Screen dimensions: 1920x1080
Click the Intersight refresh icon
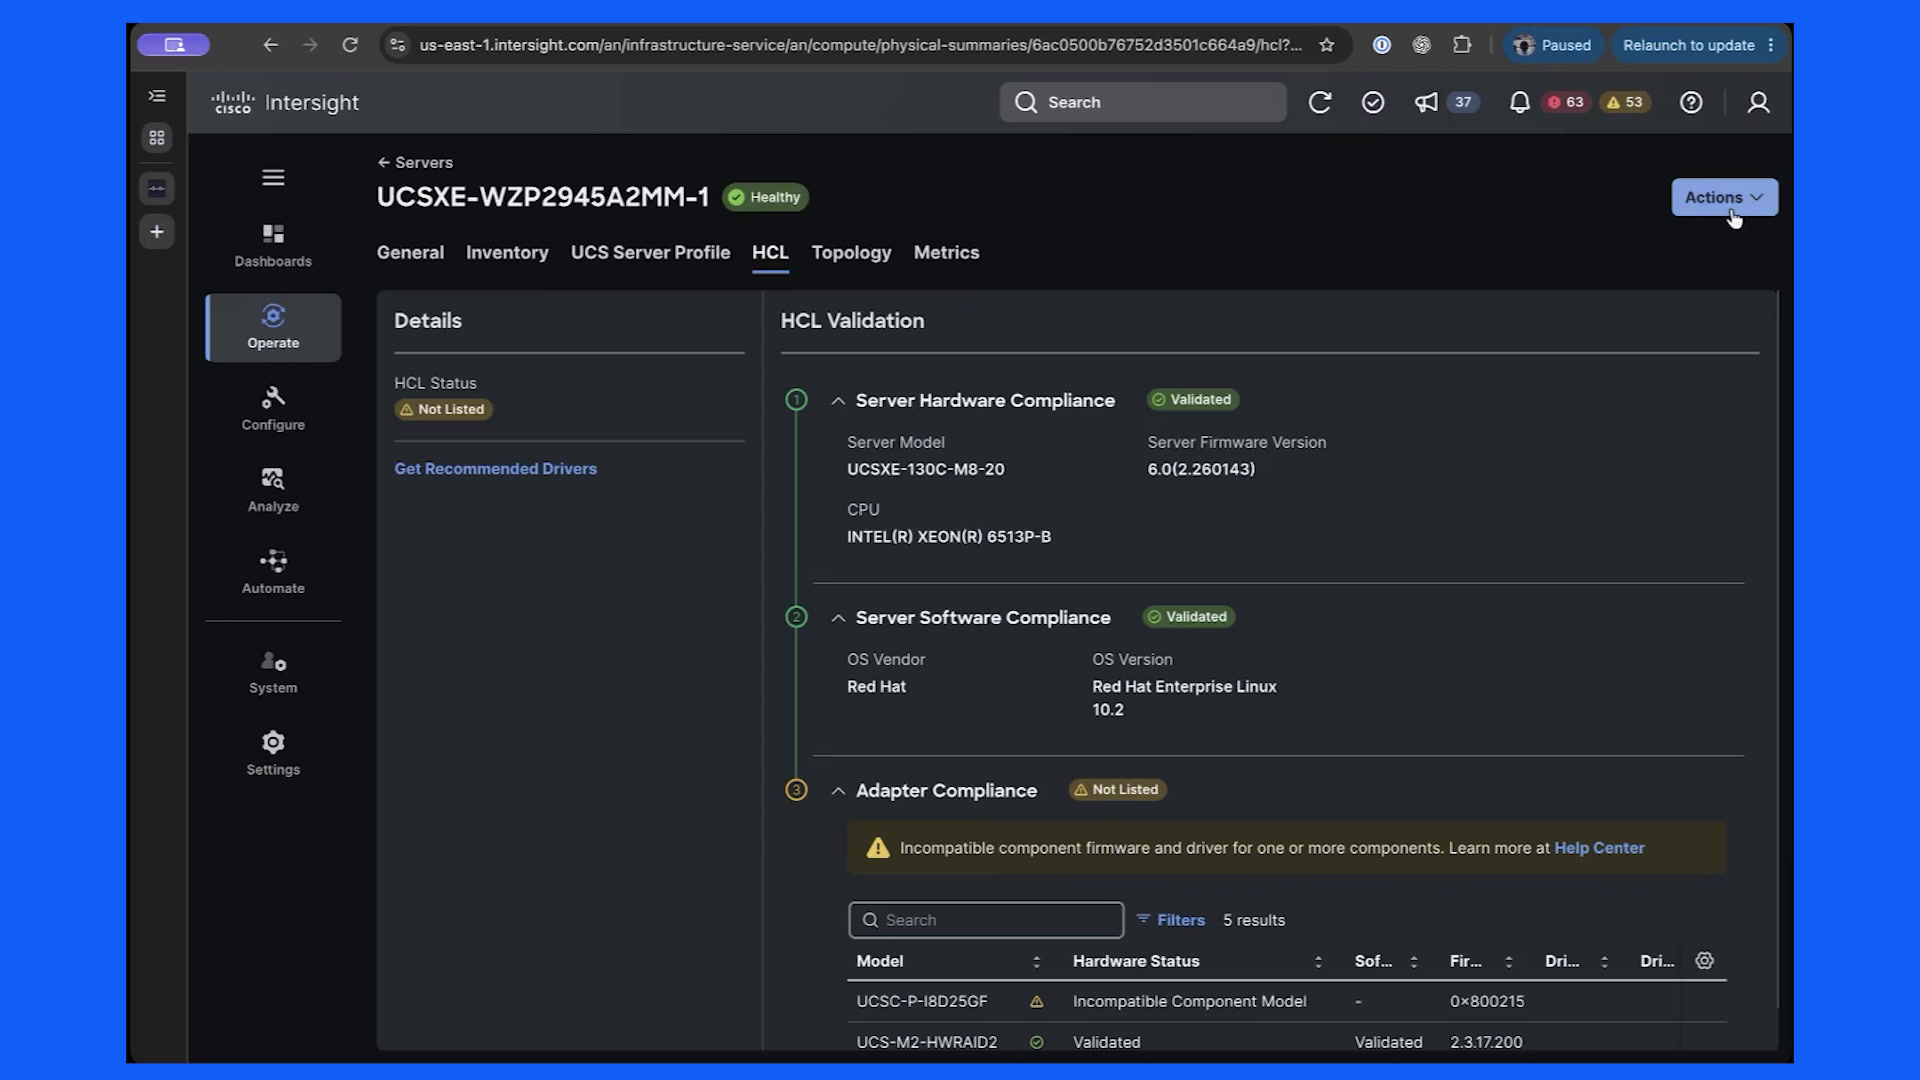tap(1320, 102)
